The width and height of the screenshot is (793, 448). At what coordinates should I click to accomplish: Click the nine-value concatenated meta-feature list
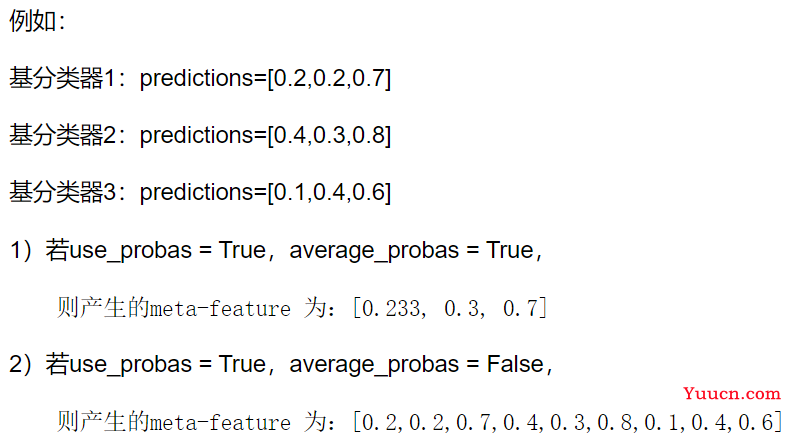(567, 422)
